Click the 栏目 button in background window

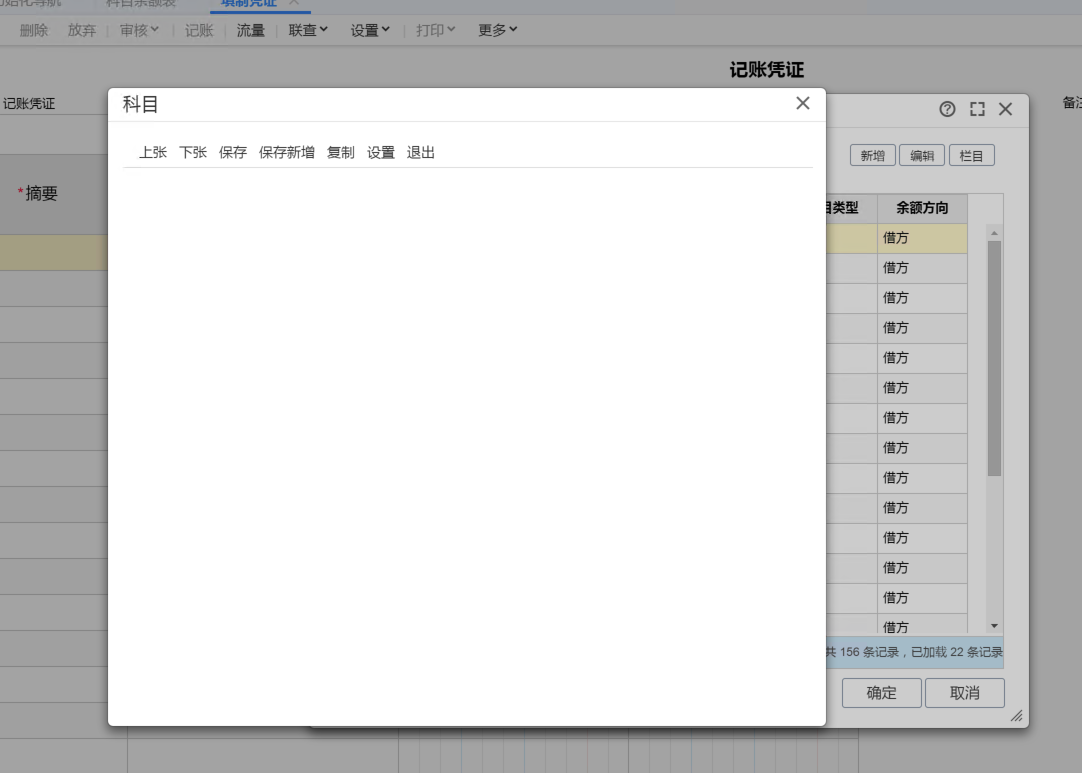tap(972, 155)
